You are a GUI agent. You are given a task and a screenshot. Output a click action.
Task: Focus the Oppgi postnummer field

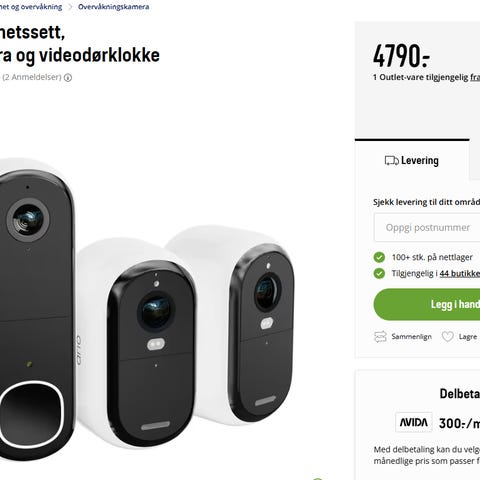[x=427, y=228]
